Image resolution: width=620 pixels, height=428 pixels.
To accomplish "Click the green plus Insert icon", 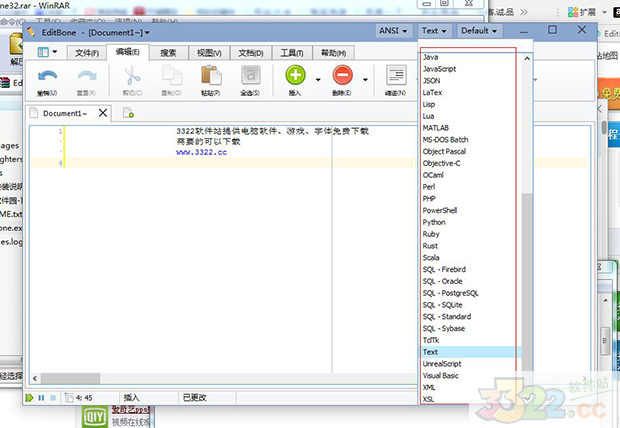I will point(295,75).
